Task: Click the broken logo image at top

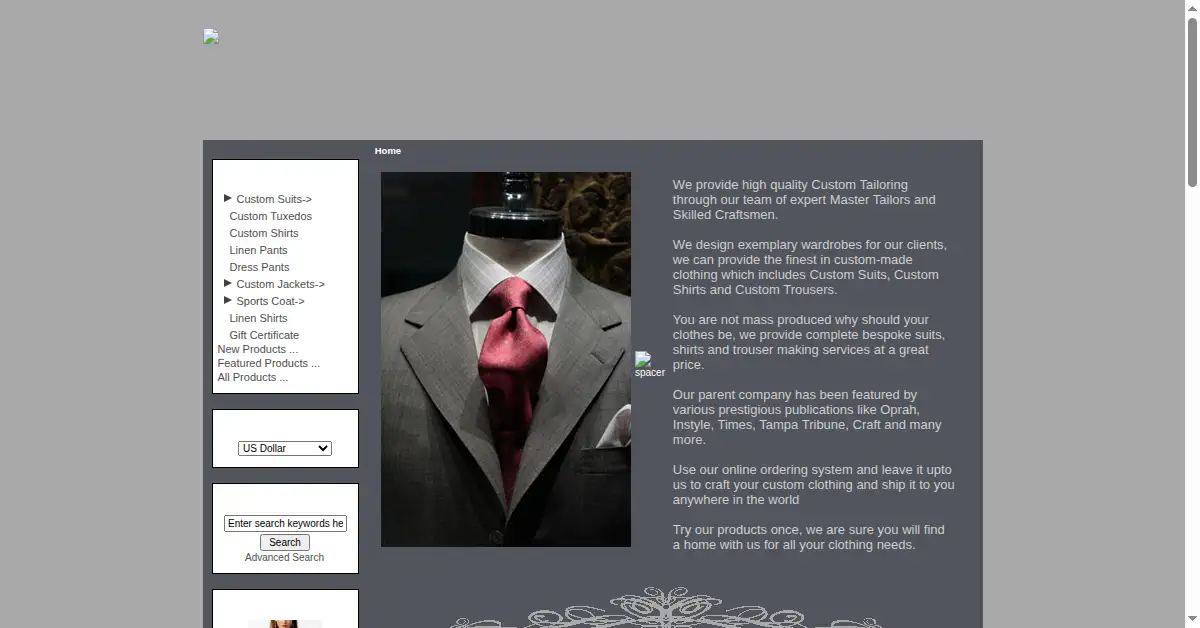Action: click(211, 37)
